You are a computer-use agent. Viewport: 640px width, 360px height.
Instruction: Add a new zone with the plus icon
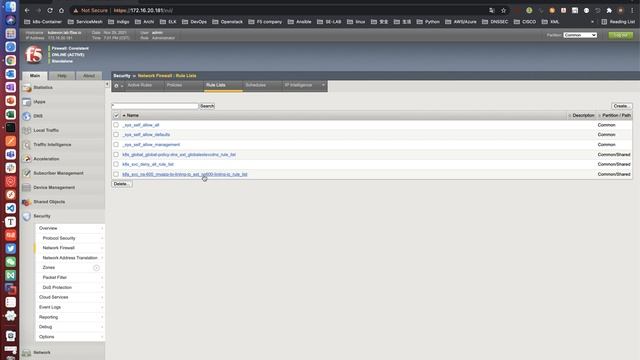click(x=96, y=268)
